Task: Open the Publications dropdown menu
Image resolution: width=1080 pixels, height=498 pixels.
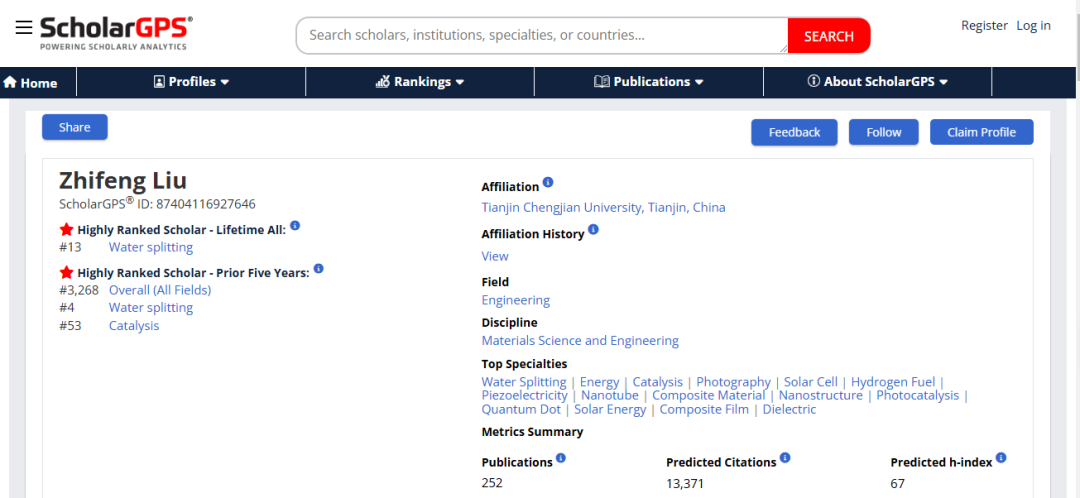Action: (x=649, y=82)
